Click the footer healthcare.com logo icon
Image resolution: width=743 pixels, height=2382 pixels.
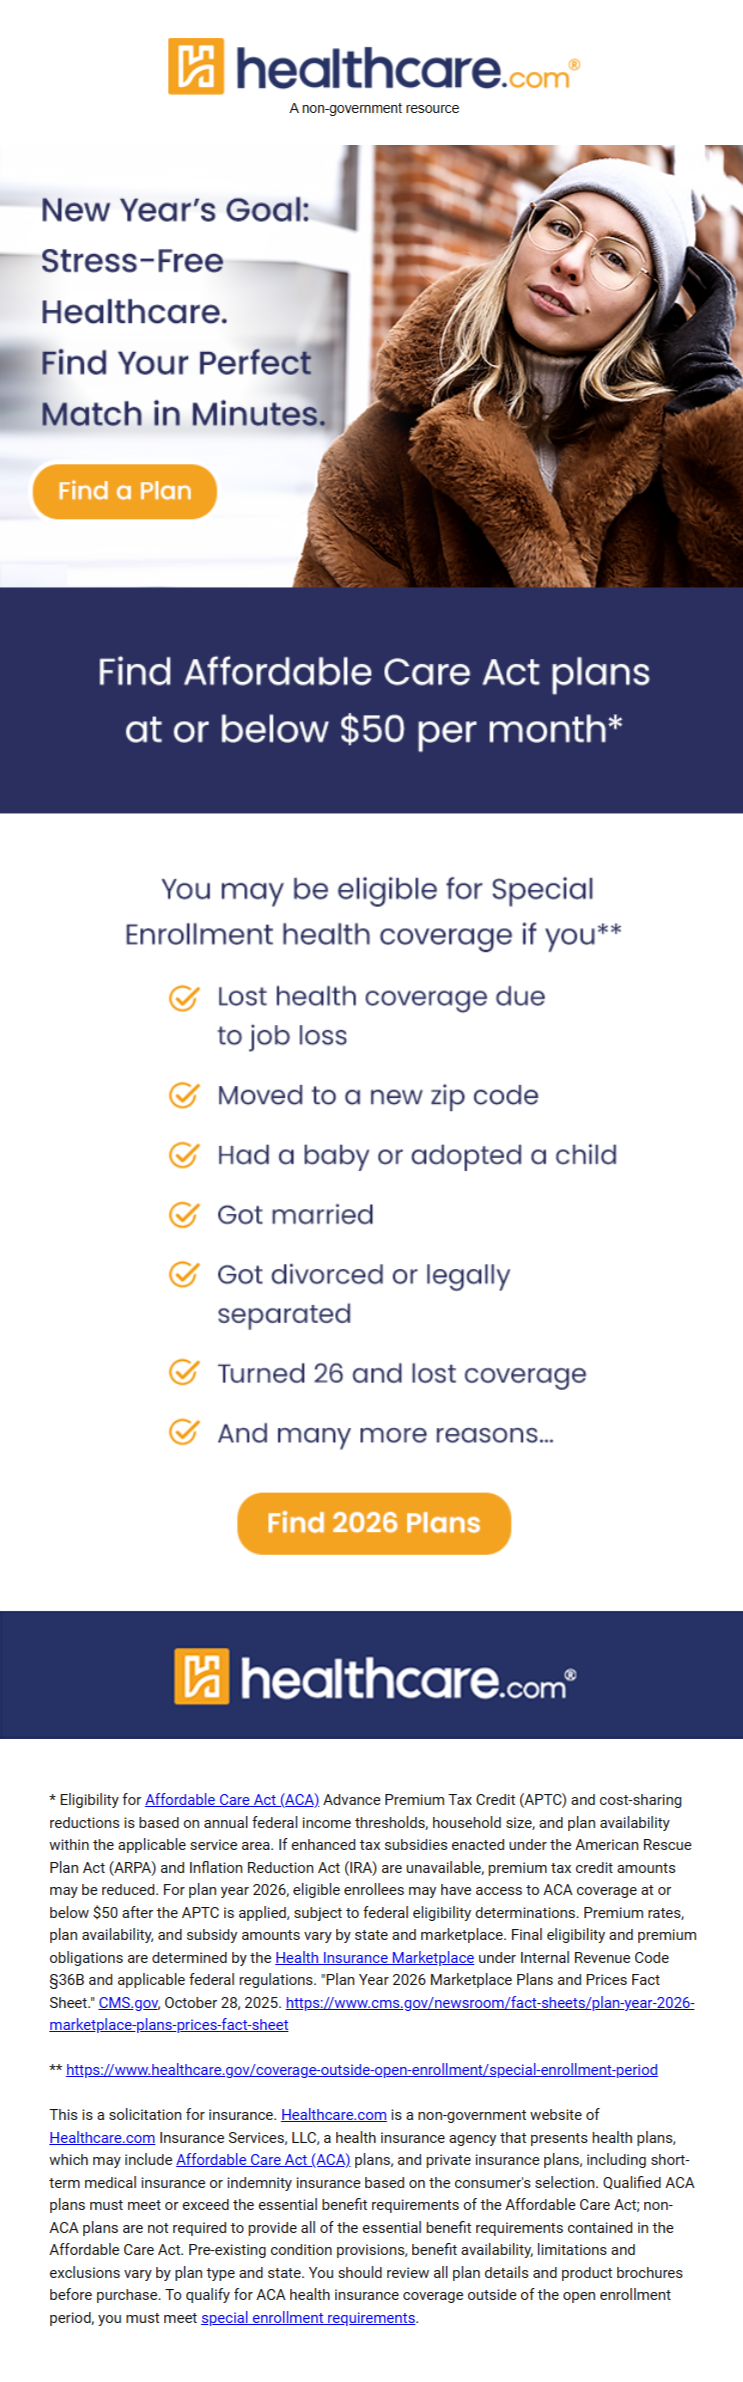(x=202, y=1676)
